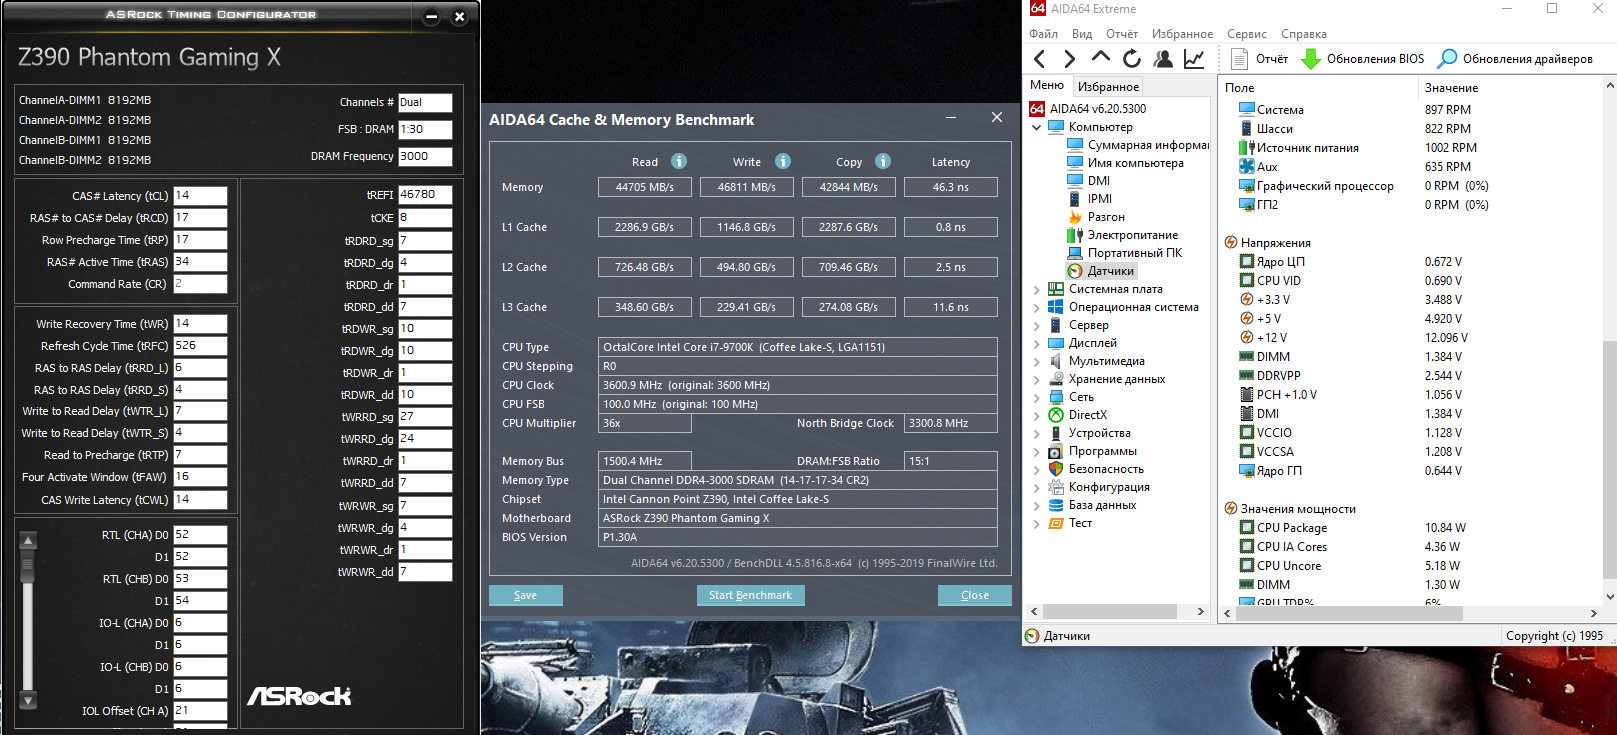
Task: Click the Command Rate (CR) field
Action: pyautogui.click(x=200, y=284)
